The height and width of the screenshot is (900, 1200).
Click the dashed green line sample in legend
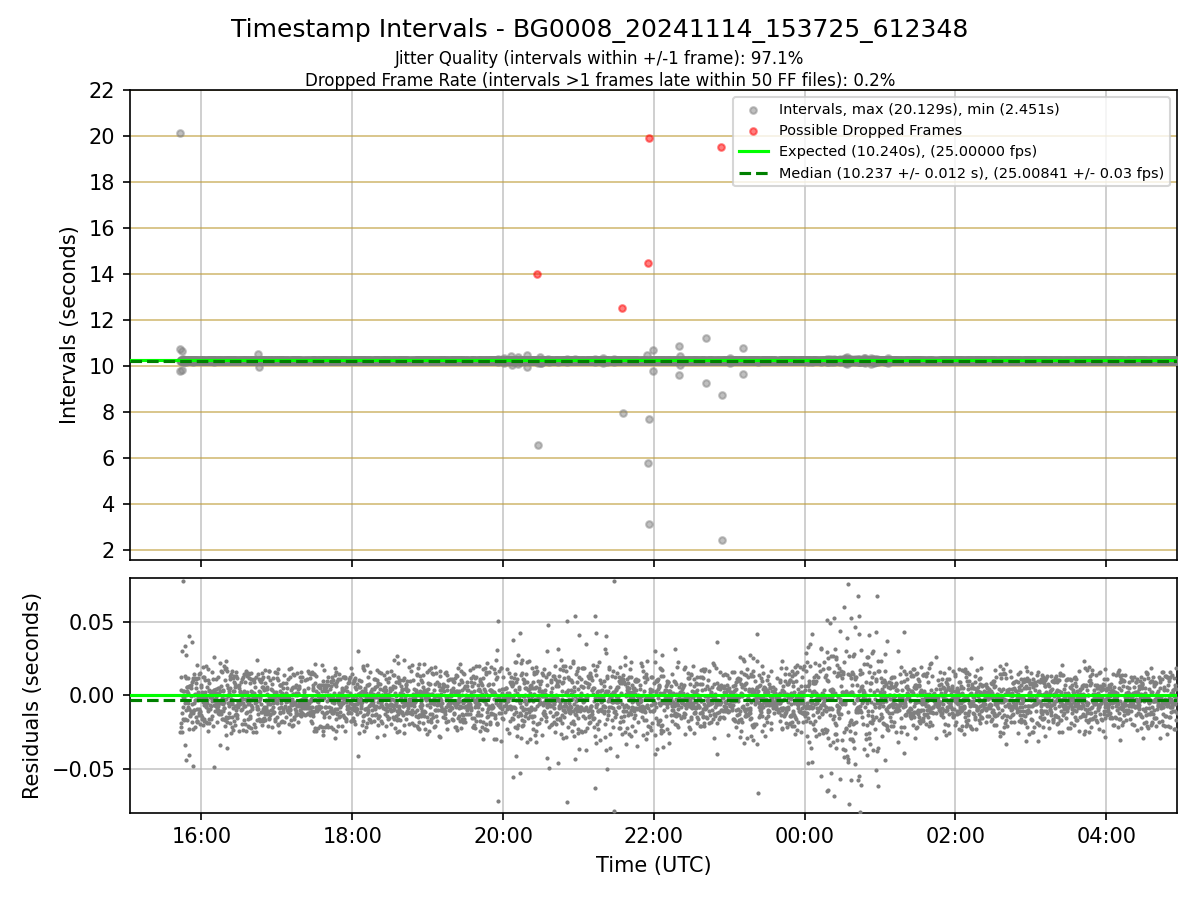[753, 174]
